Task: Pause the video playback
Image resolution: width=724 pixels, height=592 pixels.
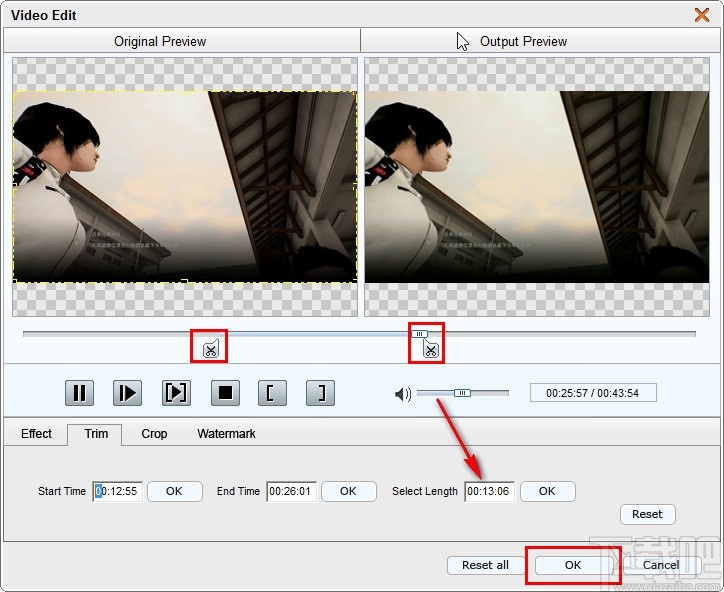Action: coord(79,393)
